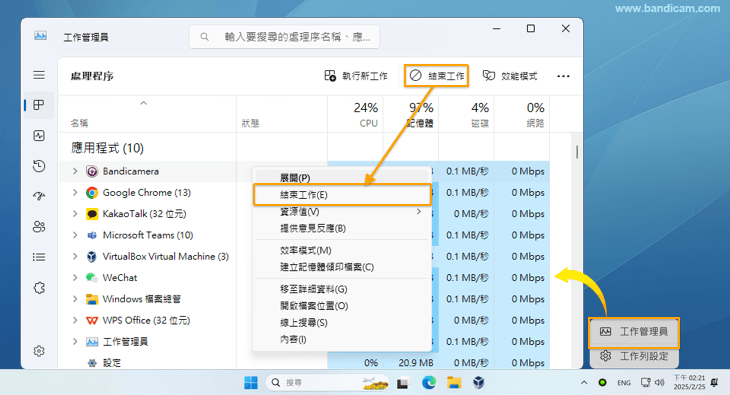Click the Bandicamera app icon
Image resolution: width=730 pixels, height=395 pixels.
(x=92, y=171)
